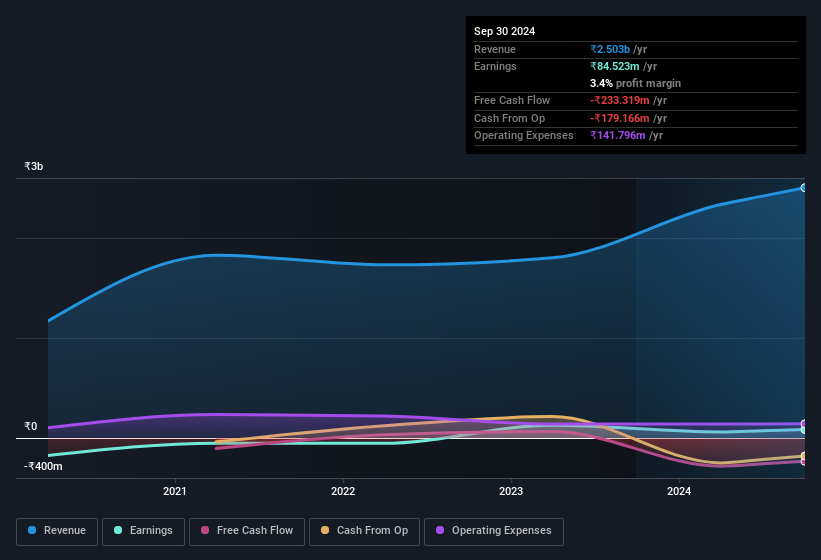Click the ₹141.796m operating expenses value
The image size is (821, 560).
pyautogui.click(x=618, y=135)
